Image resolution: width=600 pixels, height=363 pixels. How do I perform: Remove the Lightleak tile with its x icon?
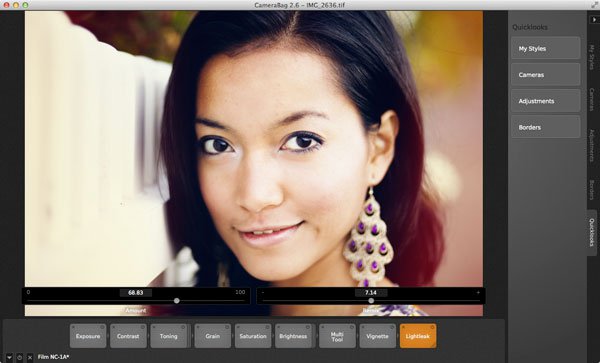click(x=403, y=327)
